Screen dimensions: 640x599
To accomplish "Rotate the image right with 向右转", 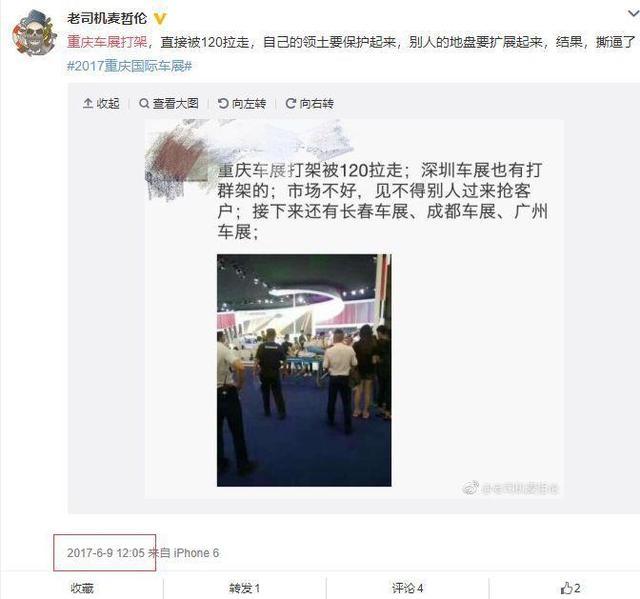I will [x=309, y=104].
